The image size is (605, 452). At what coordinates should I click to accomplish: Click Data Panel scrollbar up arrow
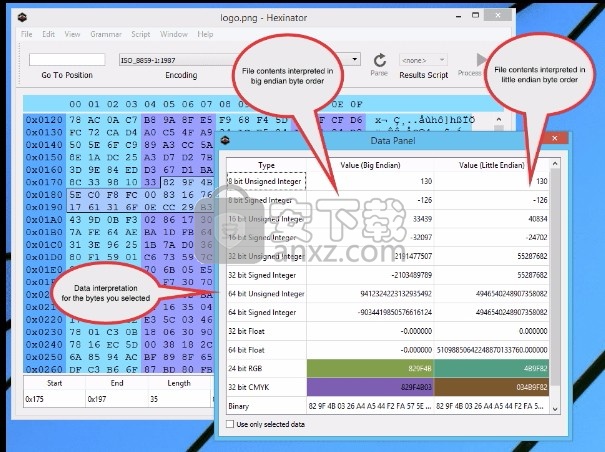tap(555, 164)
